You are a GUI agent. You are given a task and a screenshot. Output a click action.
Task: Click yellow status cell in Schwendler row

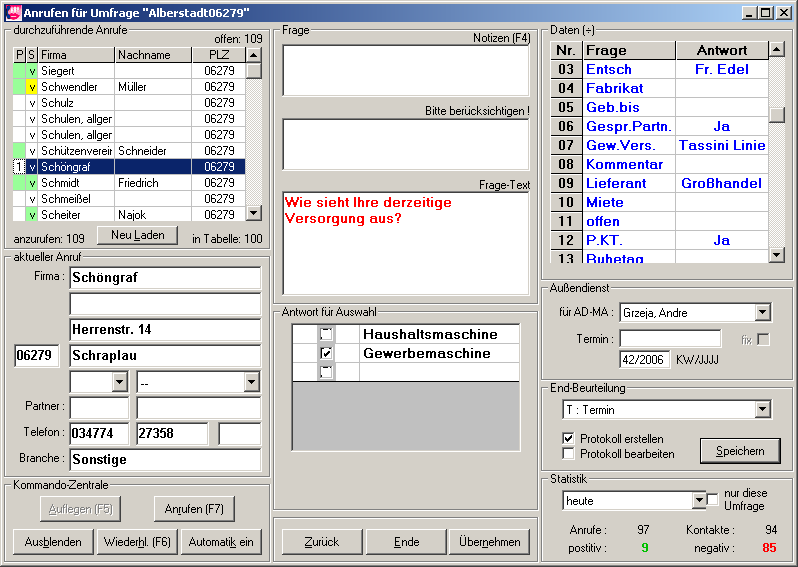click(32, 87)
